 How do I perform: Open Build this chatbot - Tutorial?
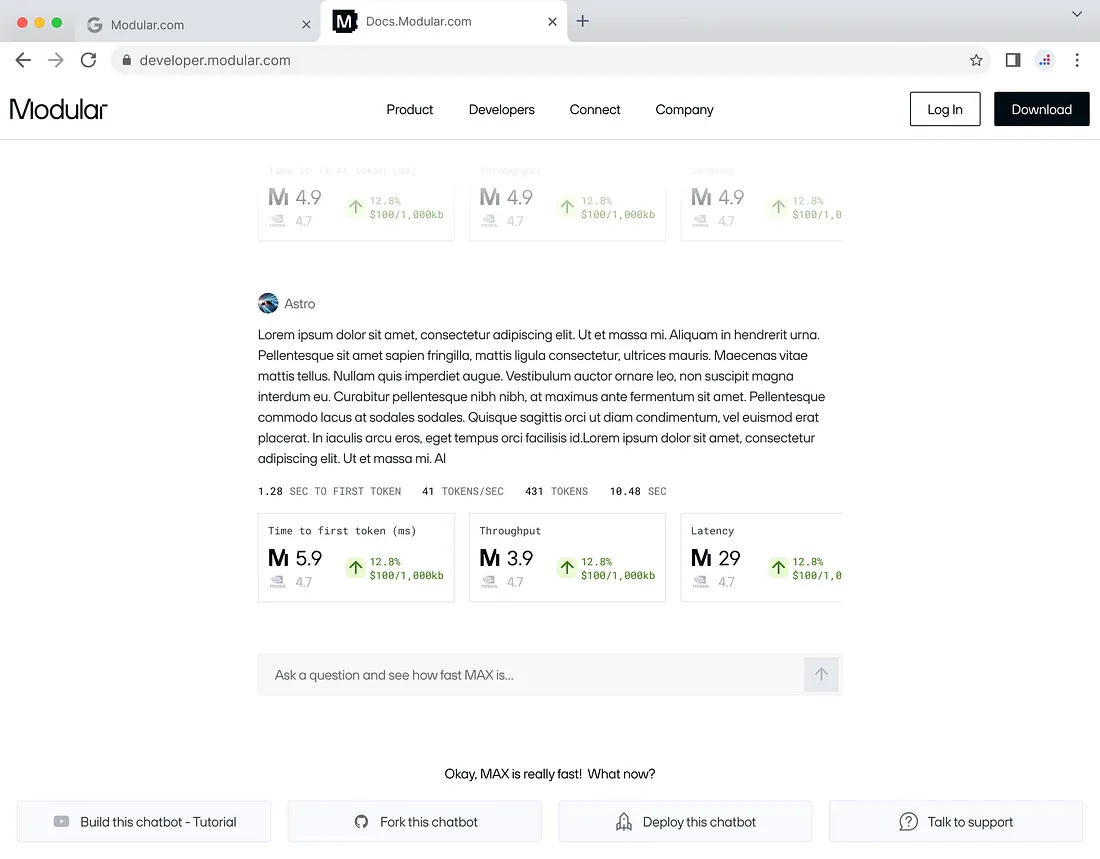click(144, 822)
